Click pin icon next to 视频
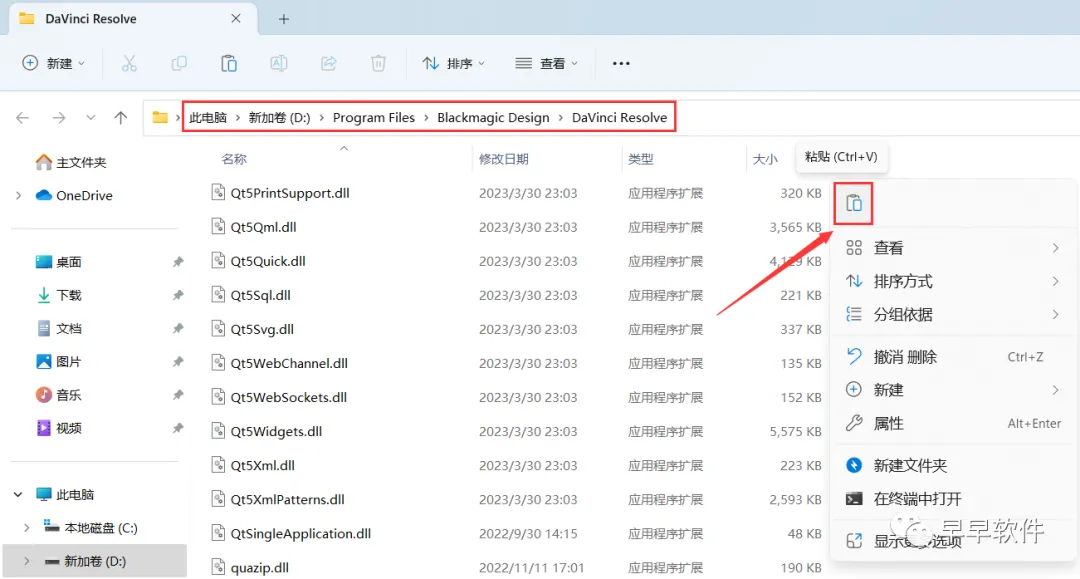1080x579 pixels. (x=178, y=428)
